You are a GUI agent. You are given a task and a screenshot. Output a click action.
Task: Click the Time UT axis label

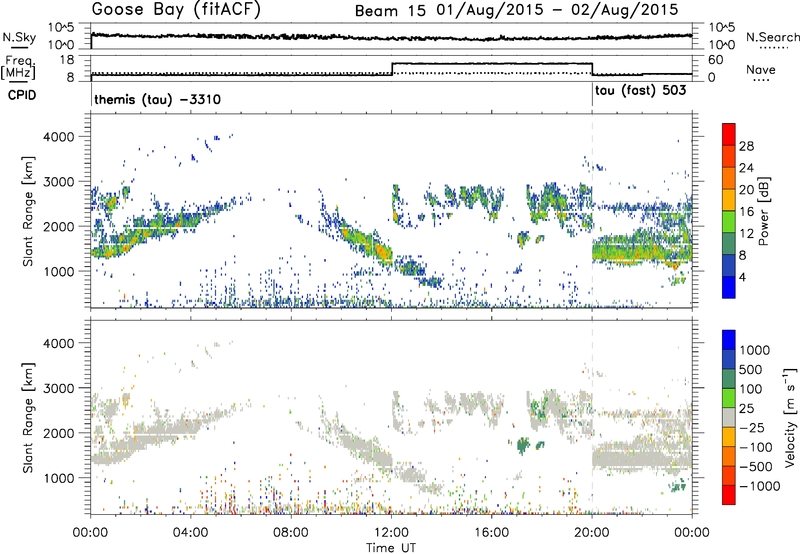click(391, 548)
